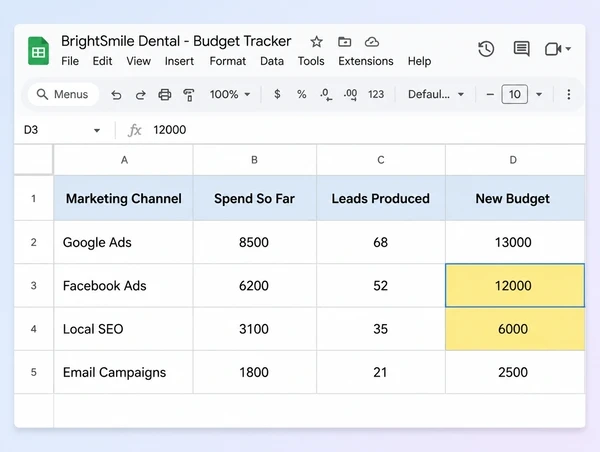Screen dimensions: 600x452
Task: Select the Google Ads cell
Action: 124,242
